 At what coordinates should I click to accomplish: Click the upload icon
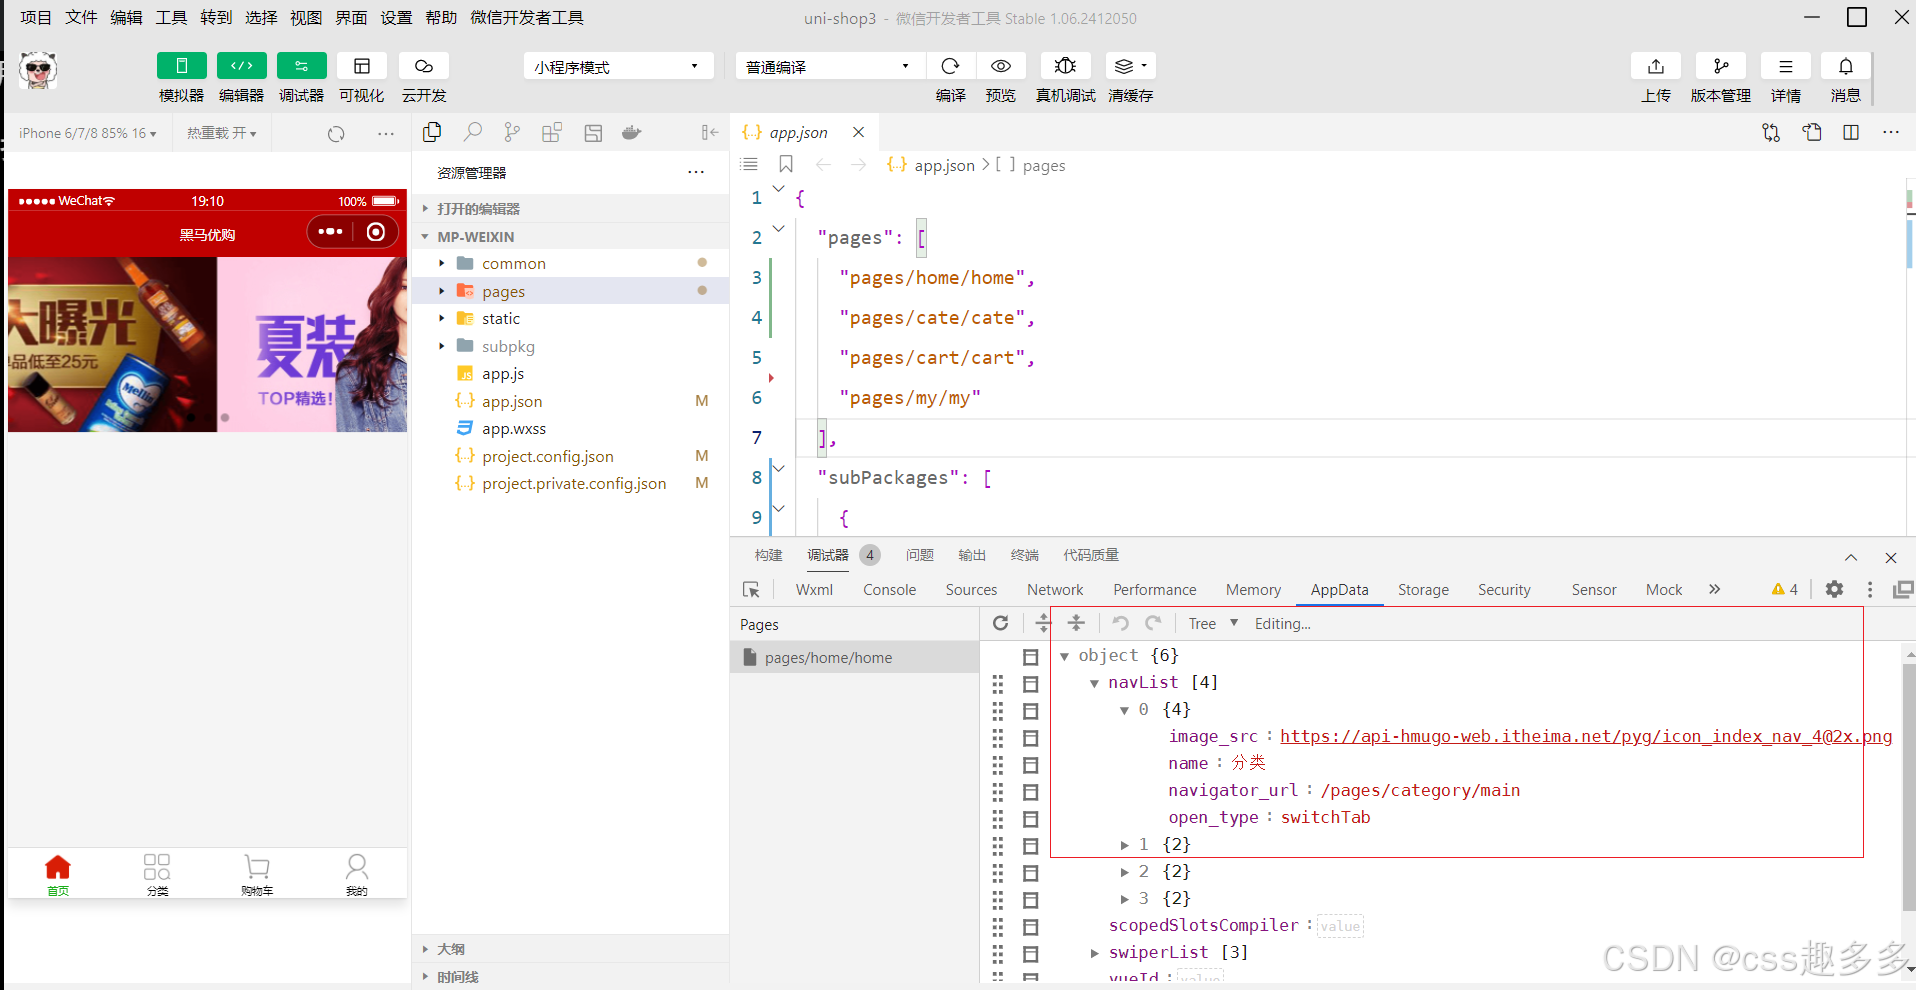[x=1656, y=66]
